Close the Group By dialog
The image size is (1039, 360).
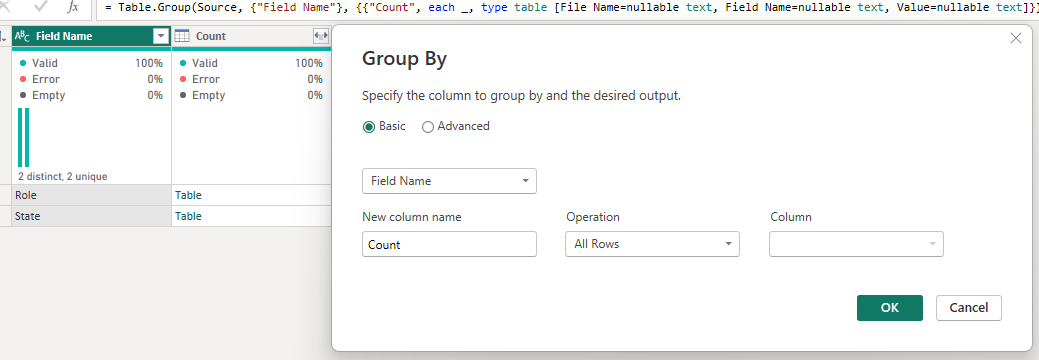(1015, 38)
